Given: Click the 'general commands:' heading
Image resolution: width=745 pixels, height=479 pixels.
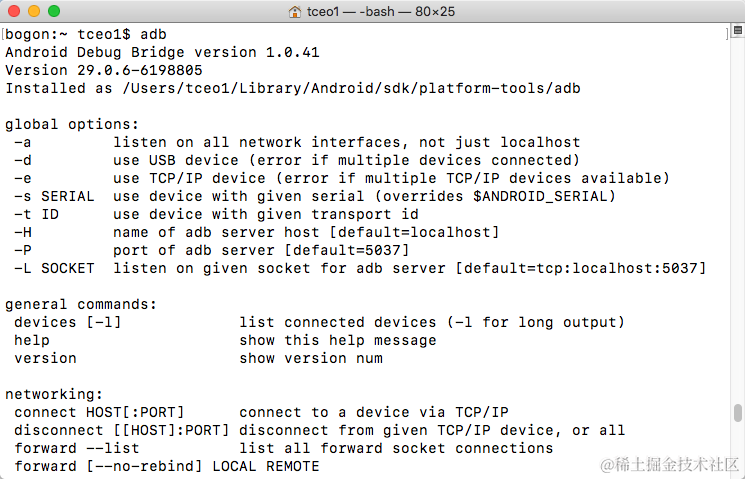Looking at the screenshot, I should pos(81,305).
